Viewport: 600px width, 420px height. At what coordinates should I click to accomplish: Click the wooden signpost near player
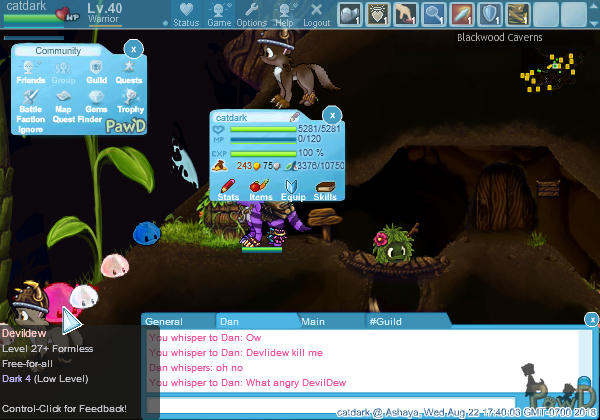324,224
